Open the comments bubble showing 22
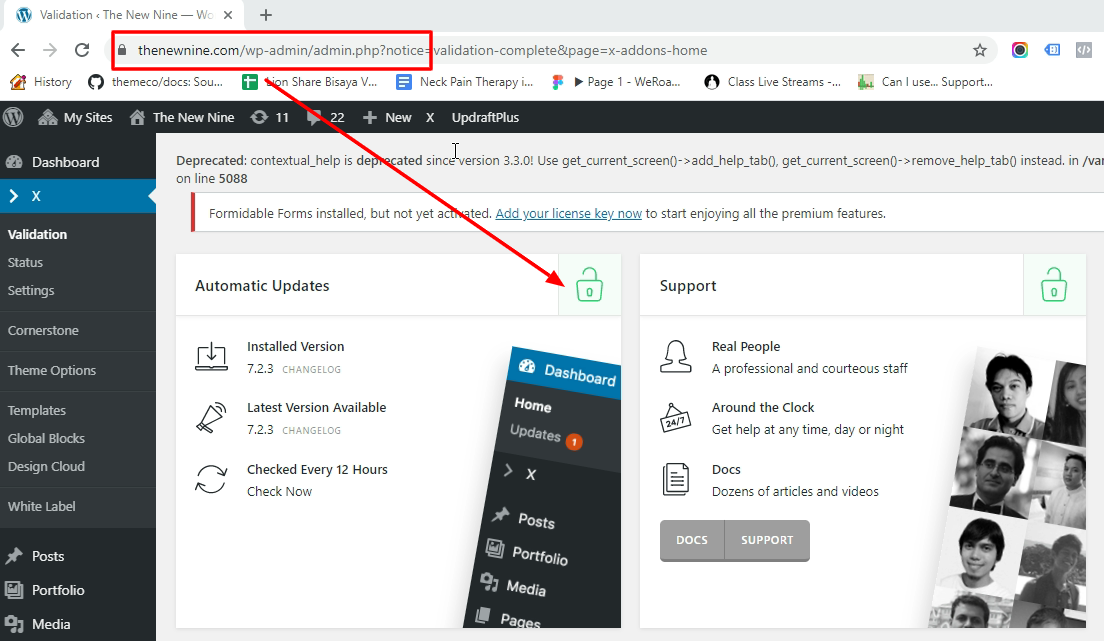1104x641 pixels. point(325,117)
